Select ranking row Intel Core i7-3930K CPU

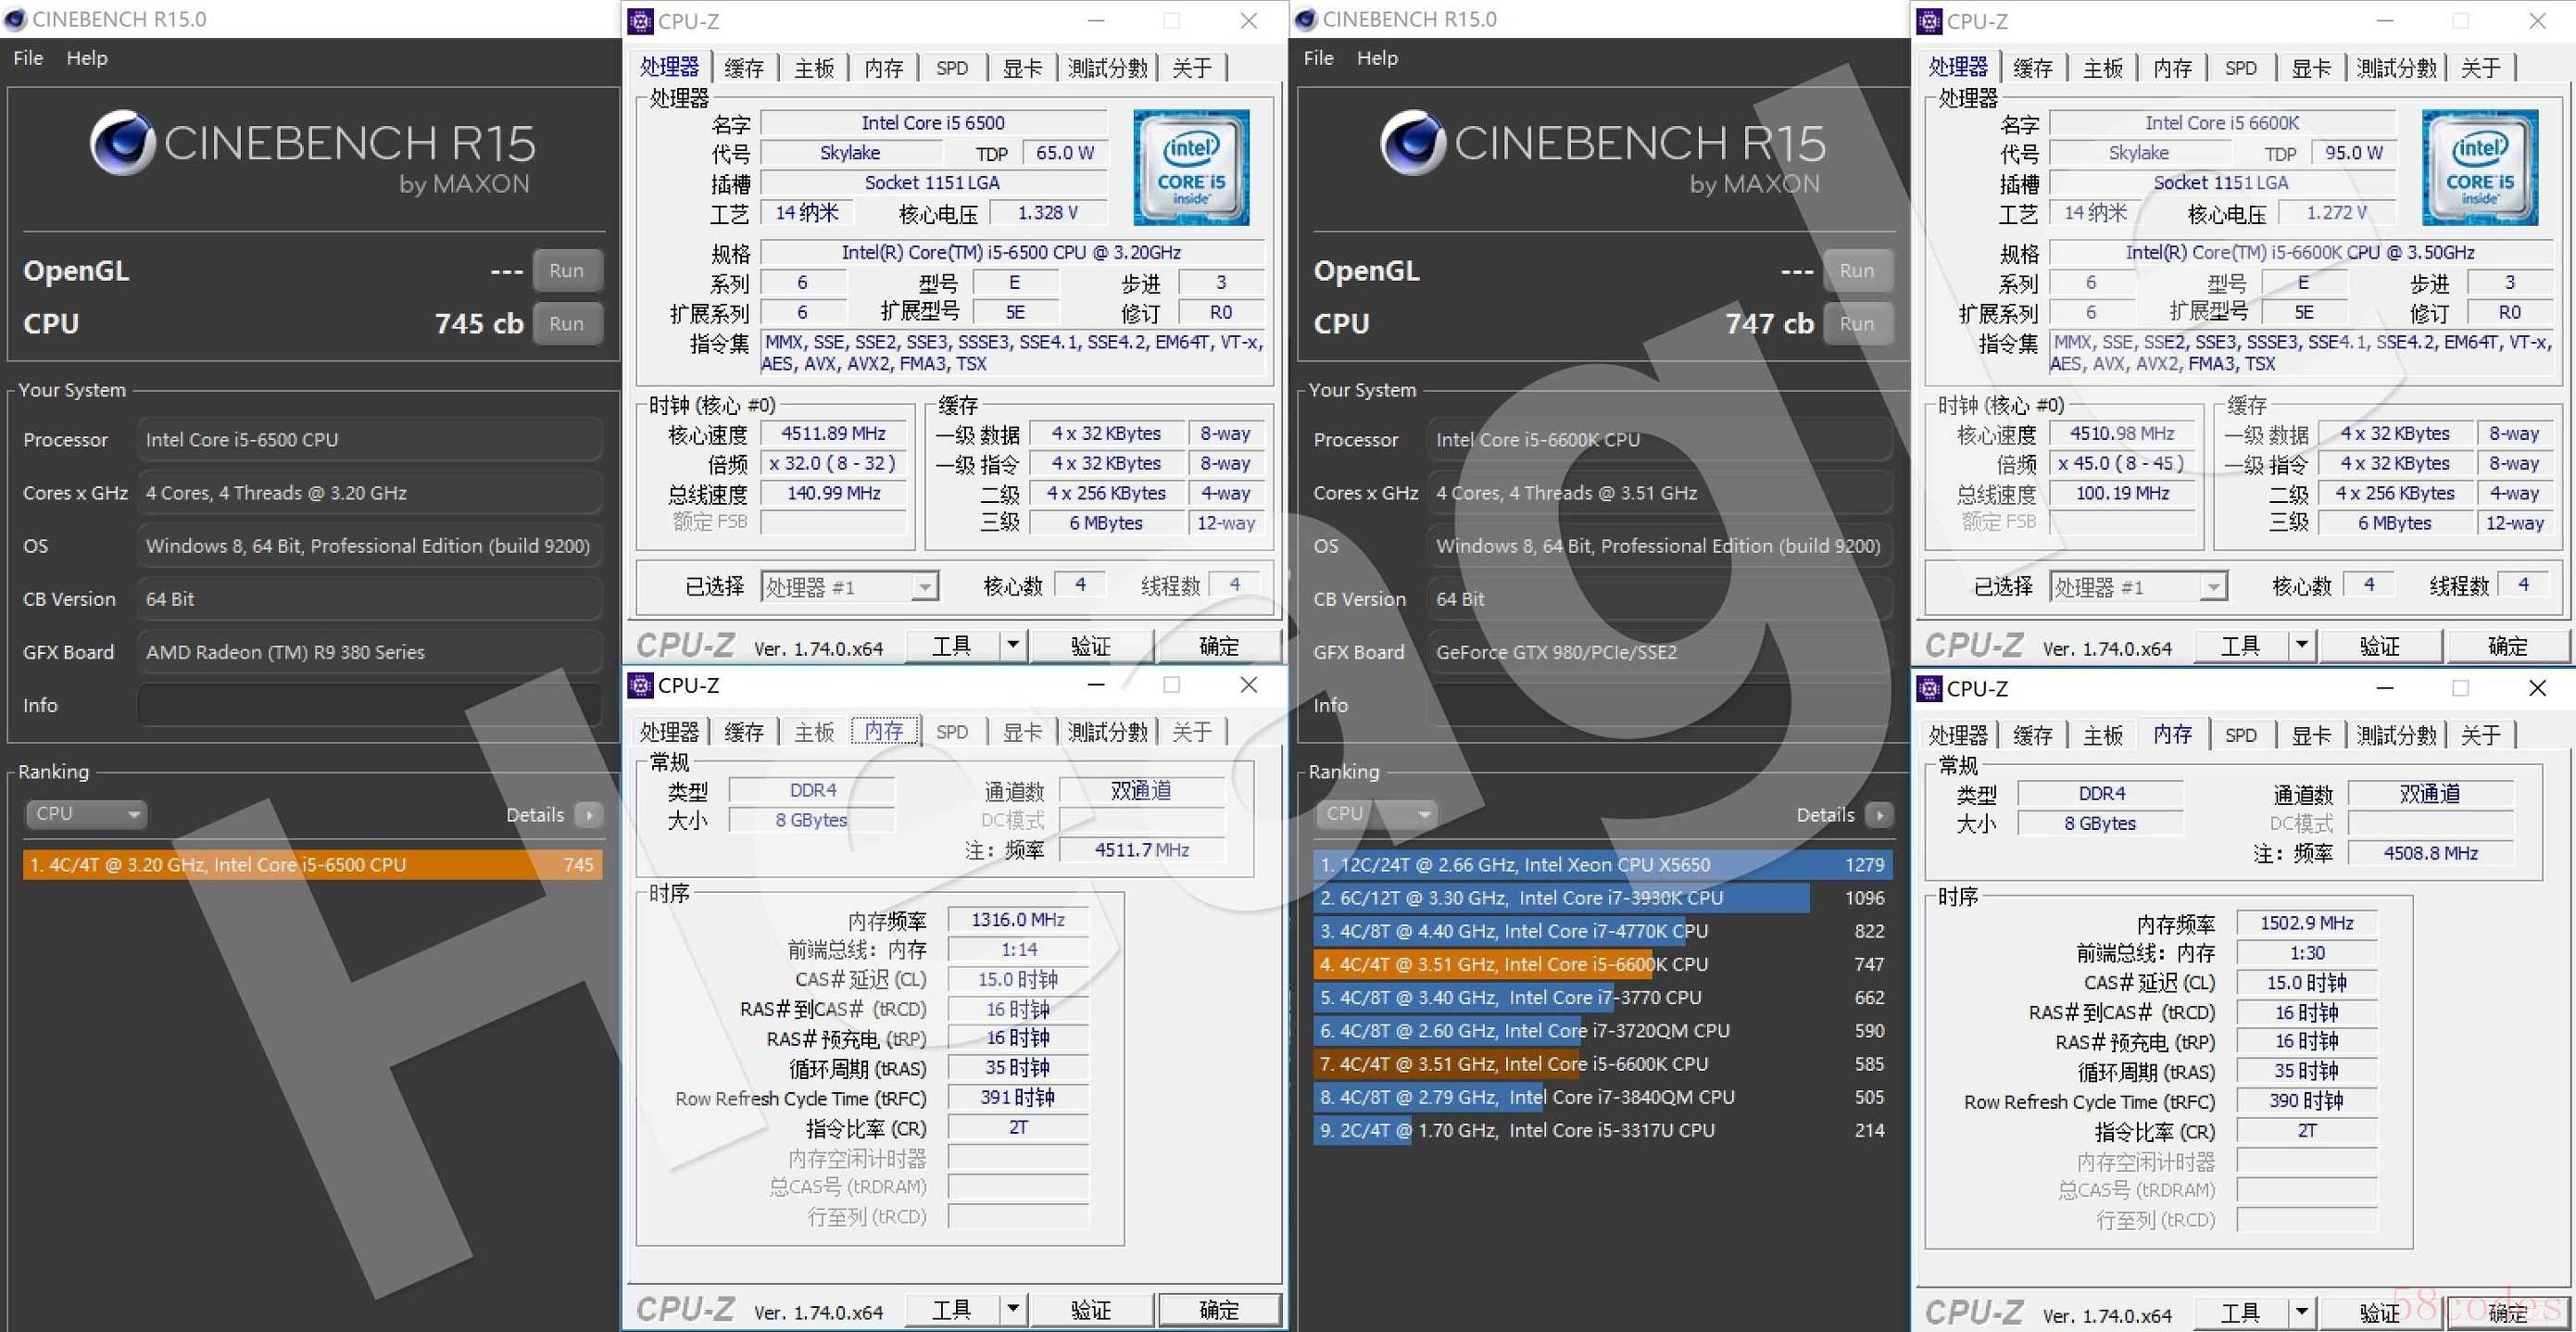(1602, 898)
